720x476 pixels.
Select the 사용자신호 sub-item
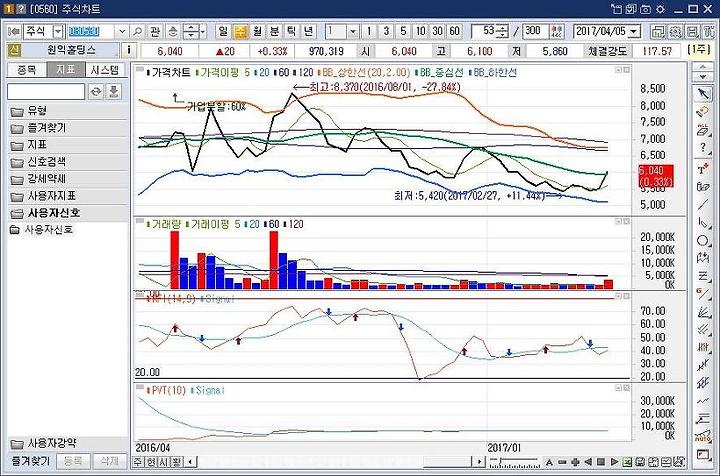[48, 230]
